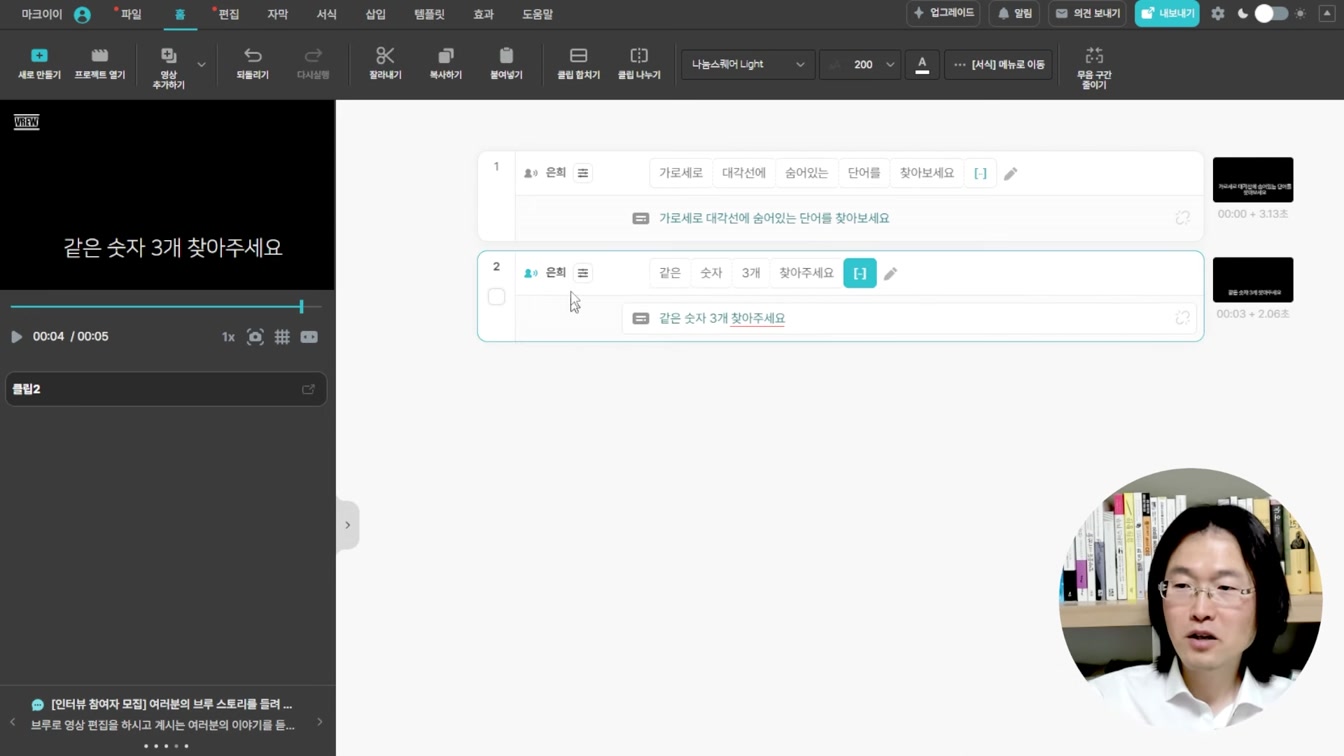Screen dimensions: 1344x756
Task: Expand the side panel with the chevron handle
Action: pyautogui.click(x=347, y=525)
